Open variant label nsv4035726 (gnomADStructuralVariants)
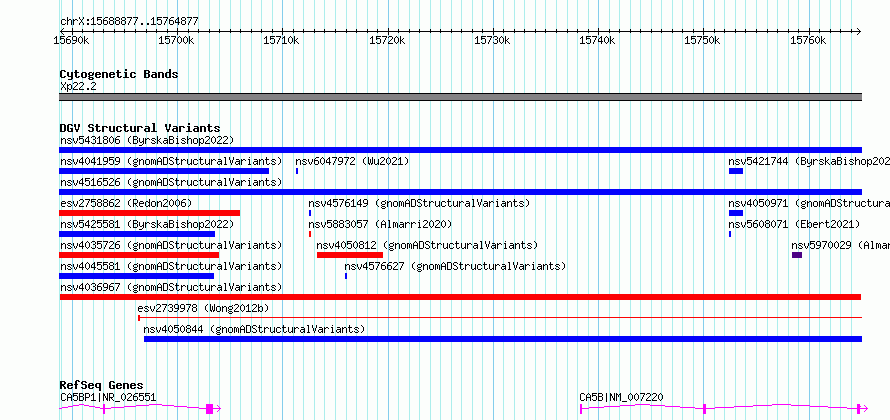Viewport: 890px width, 420px height. tap(171, 245)
